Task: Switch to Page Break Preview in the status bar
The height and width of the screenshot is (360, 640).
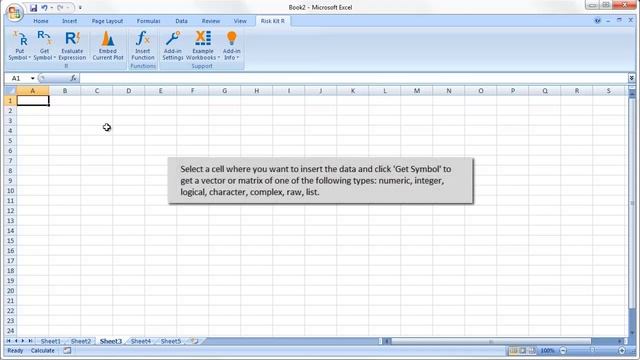Action: click(x=532, y=350)
